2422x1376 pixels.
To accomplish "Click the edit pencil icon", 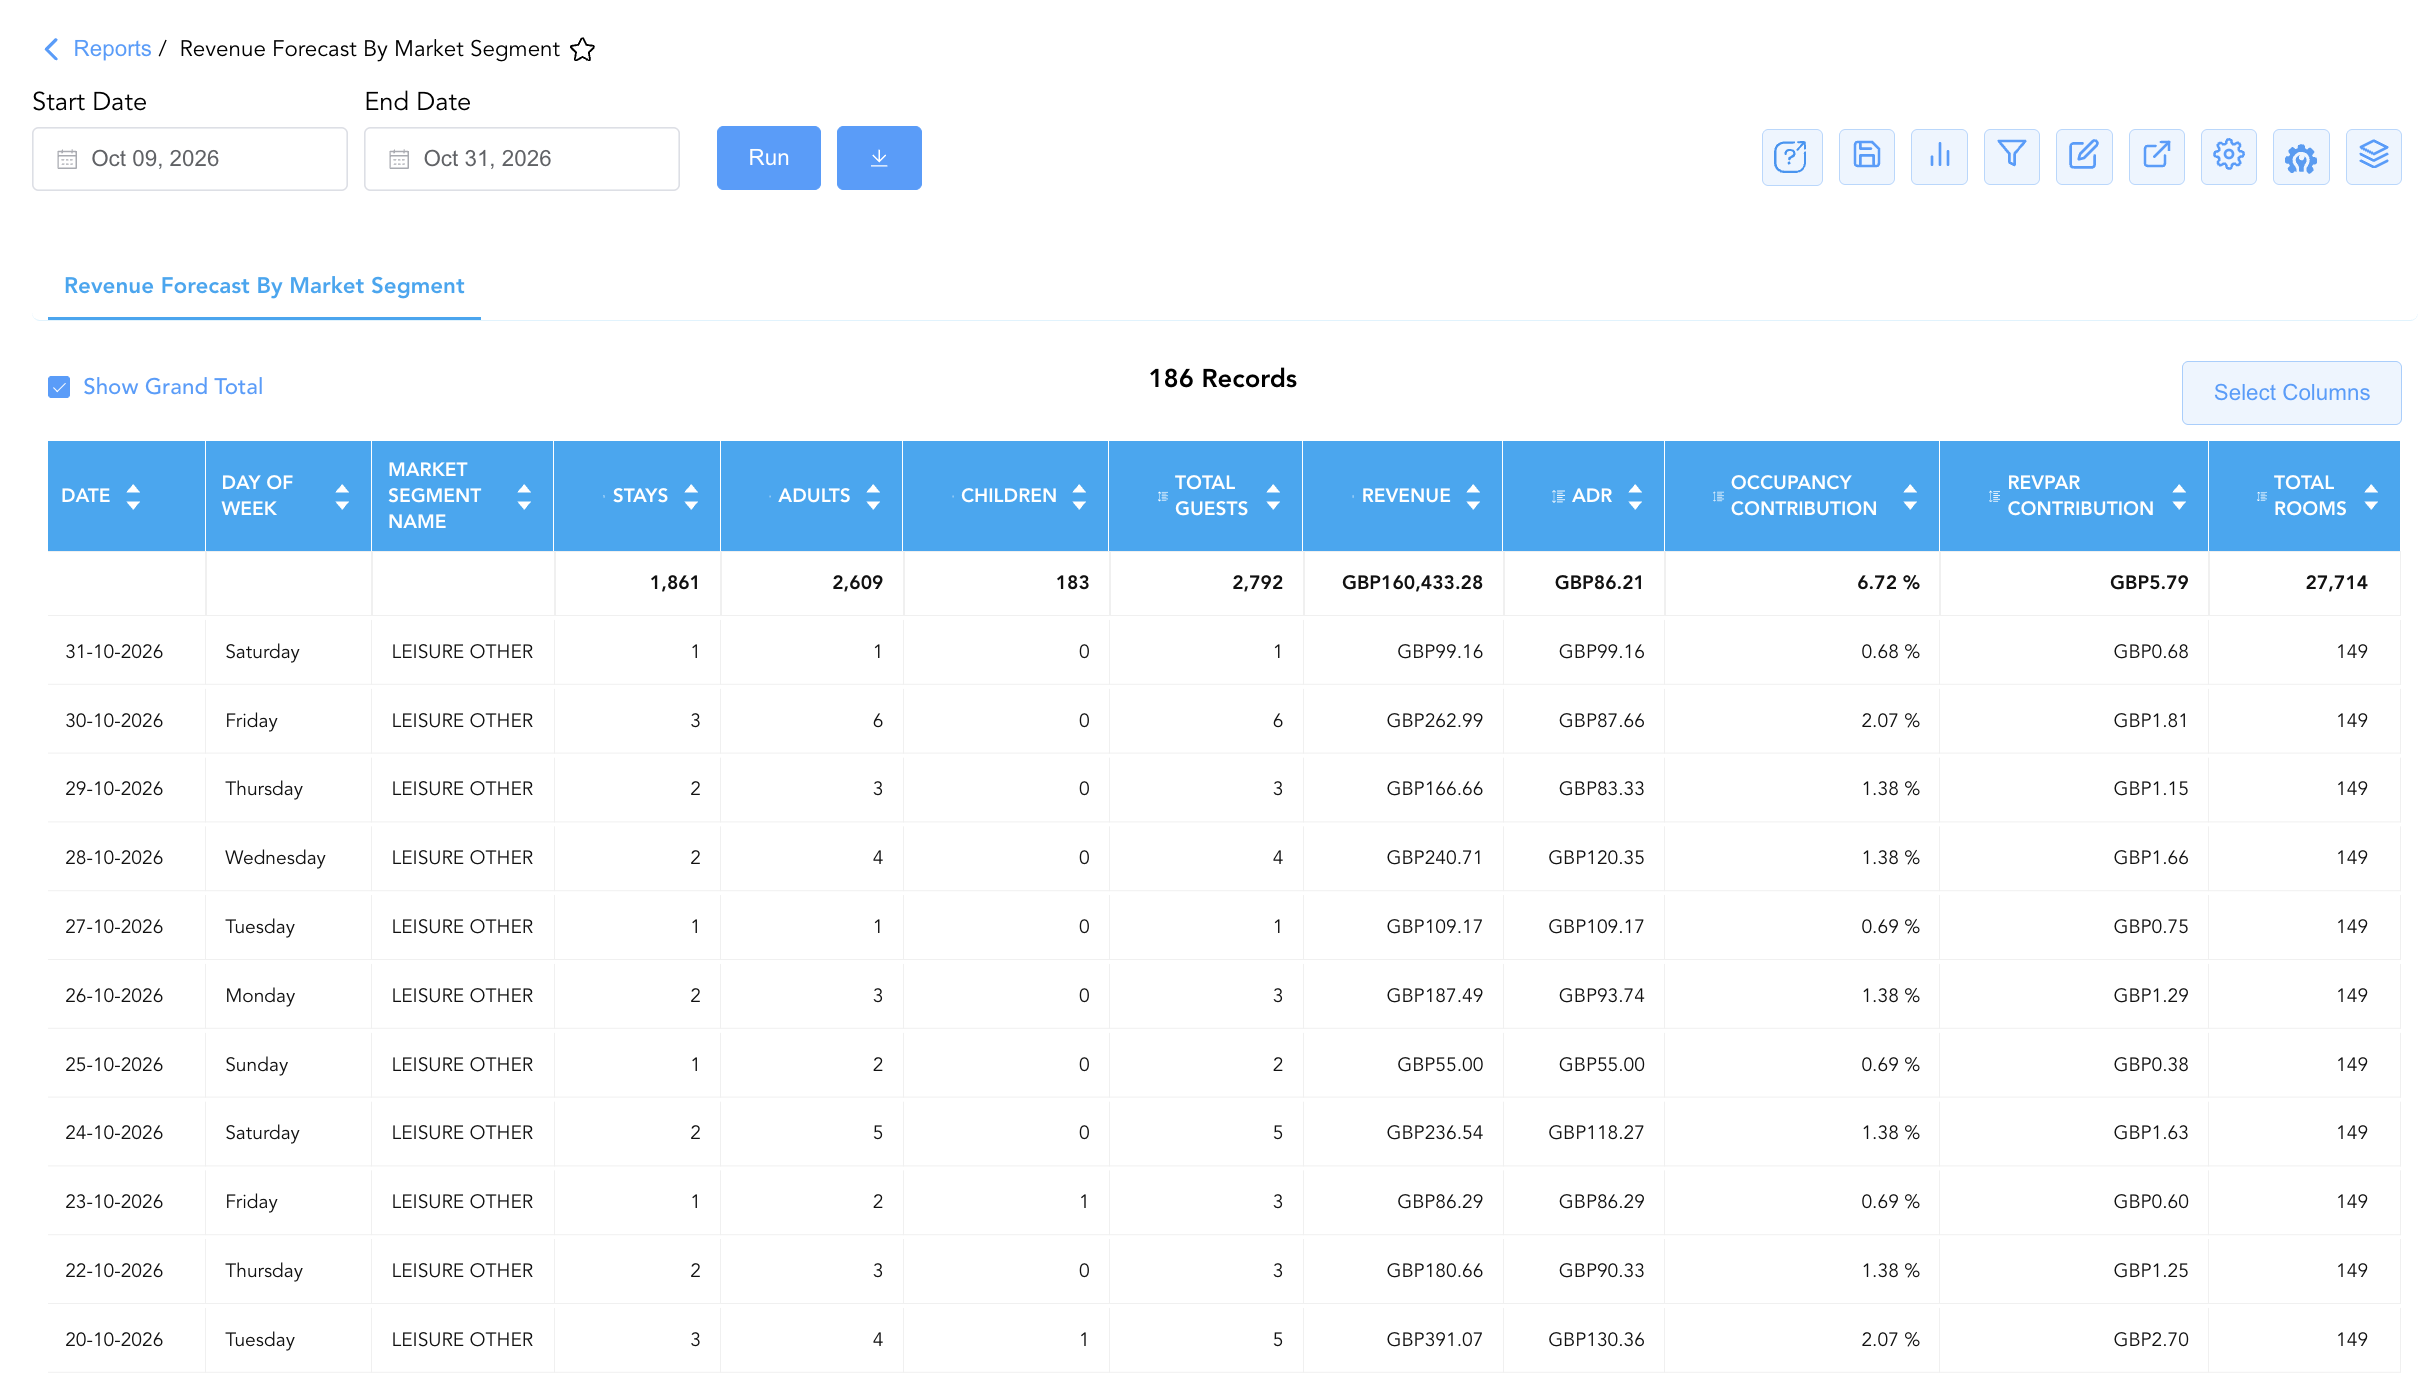I will point(2084,157).
